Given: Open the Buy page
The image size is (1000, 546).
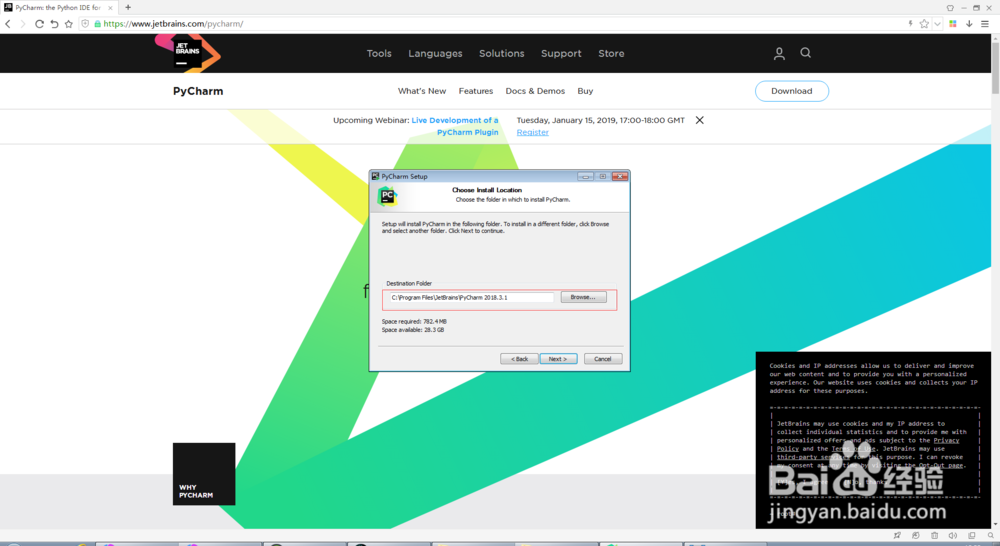Looking at the screenshot, I should 585,91.
